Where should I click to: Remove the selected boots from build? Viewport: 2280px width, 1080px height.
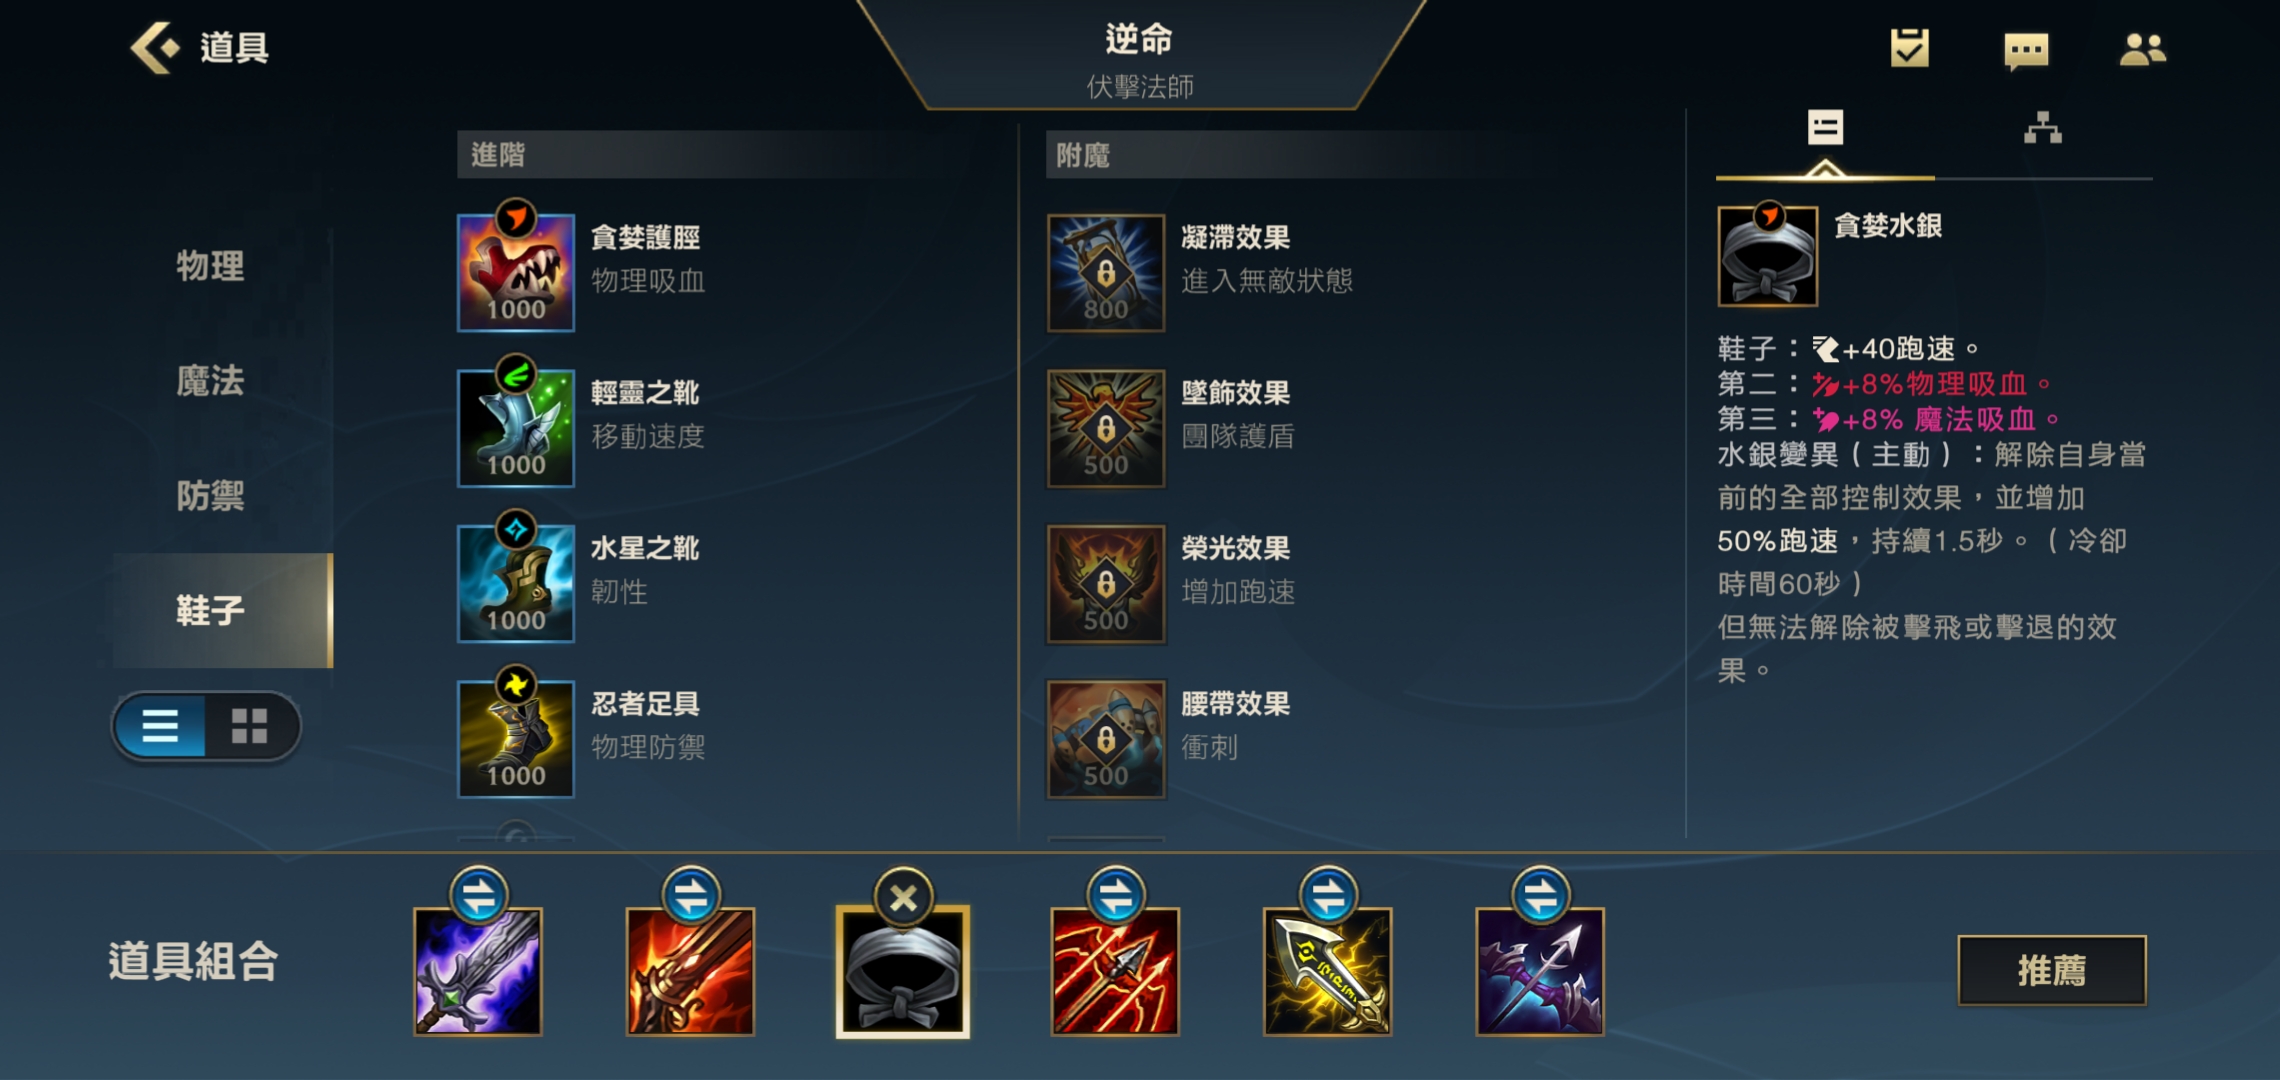click(903, 897)
